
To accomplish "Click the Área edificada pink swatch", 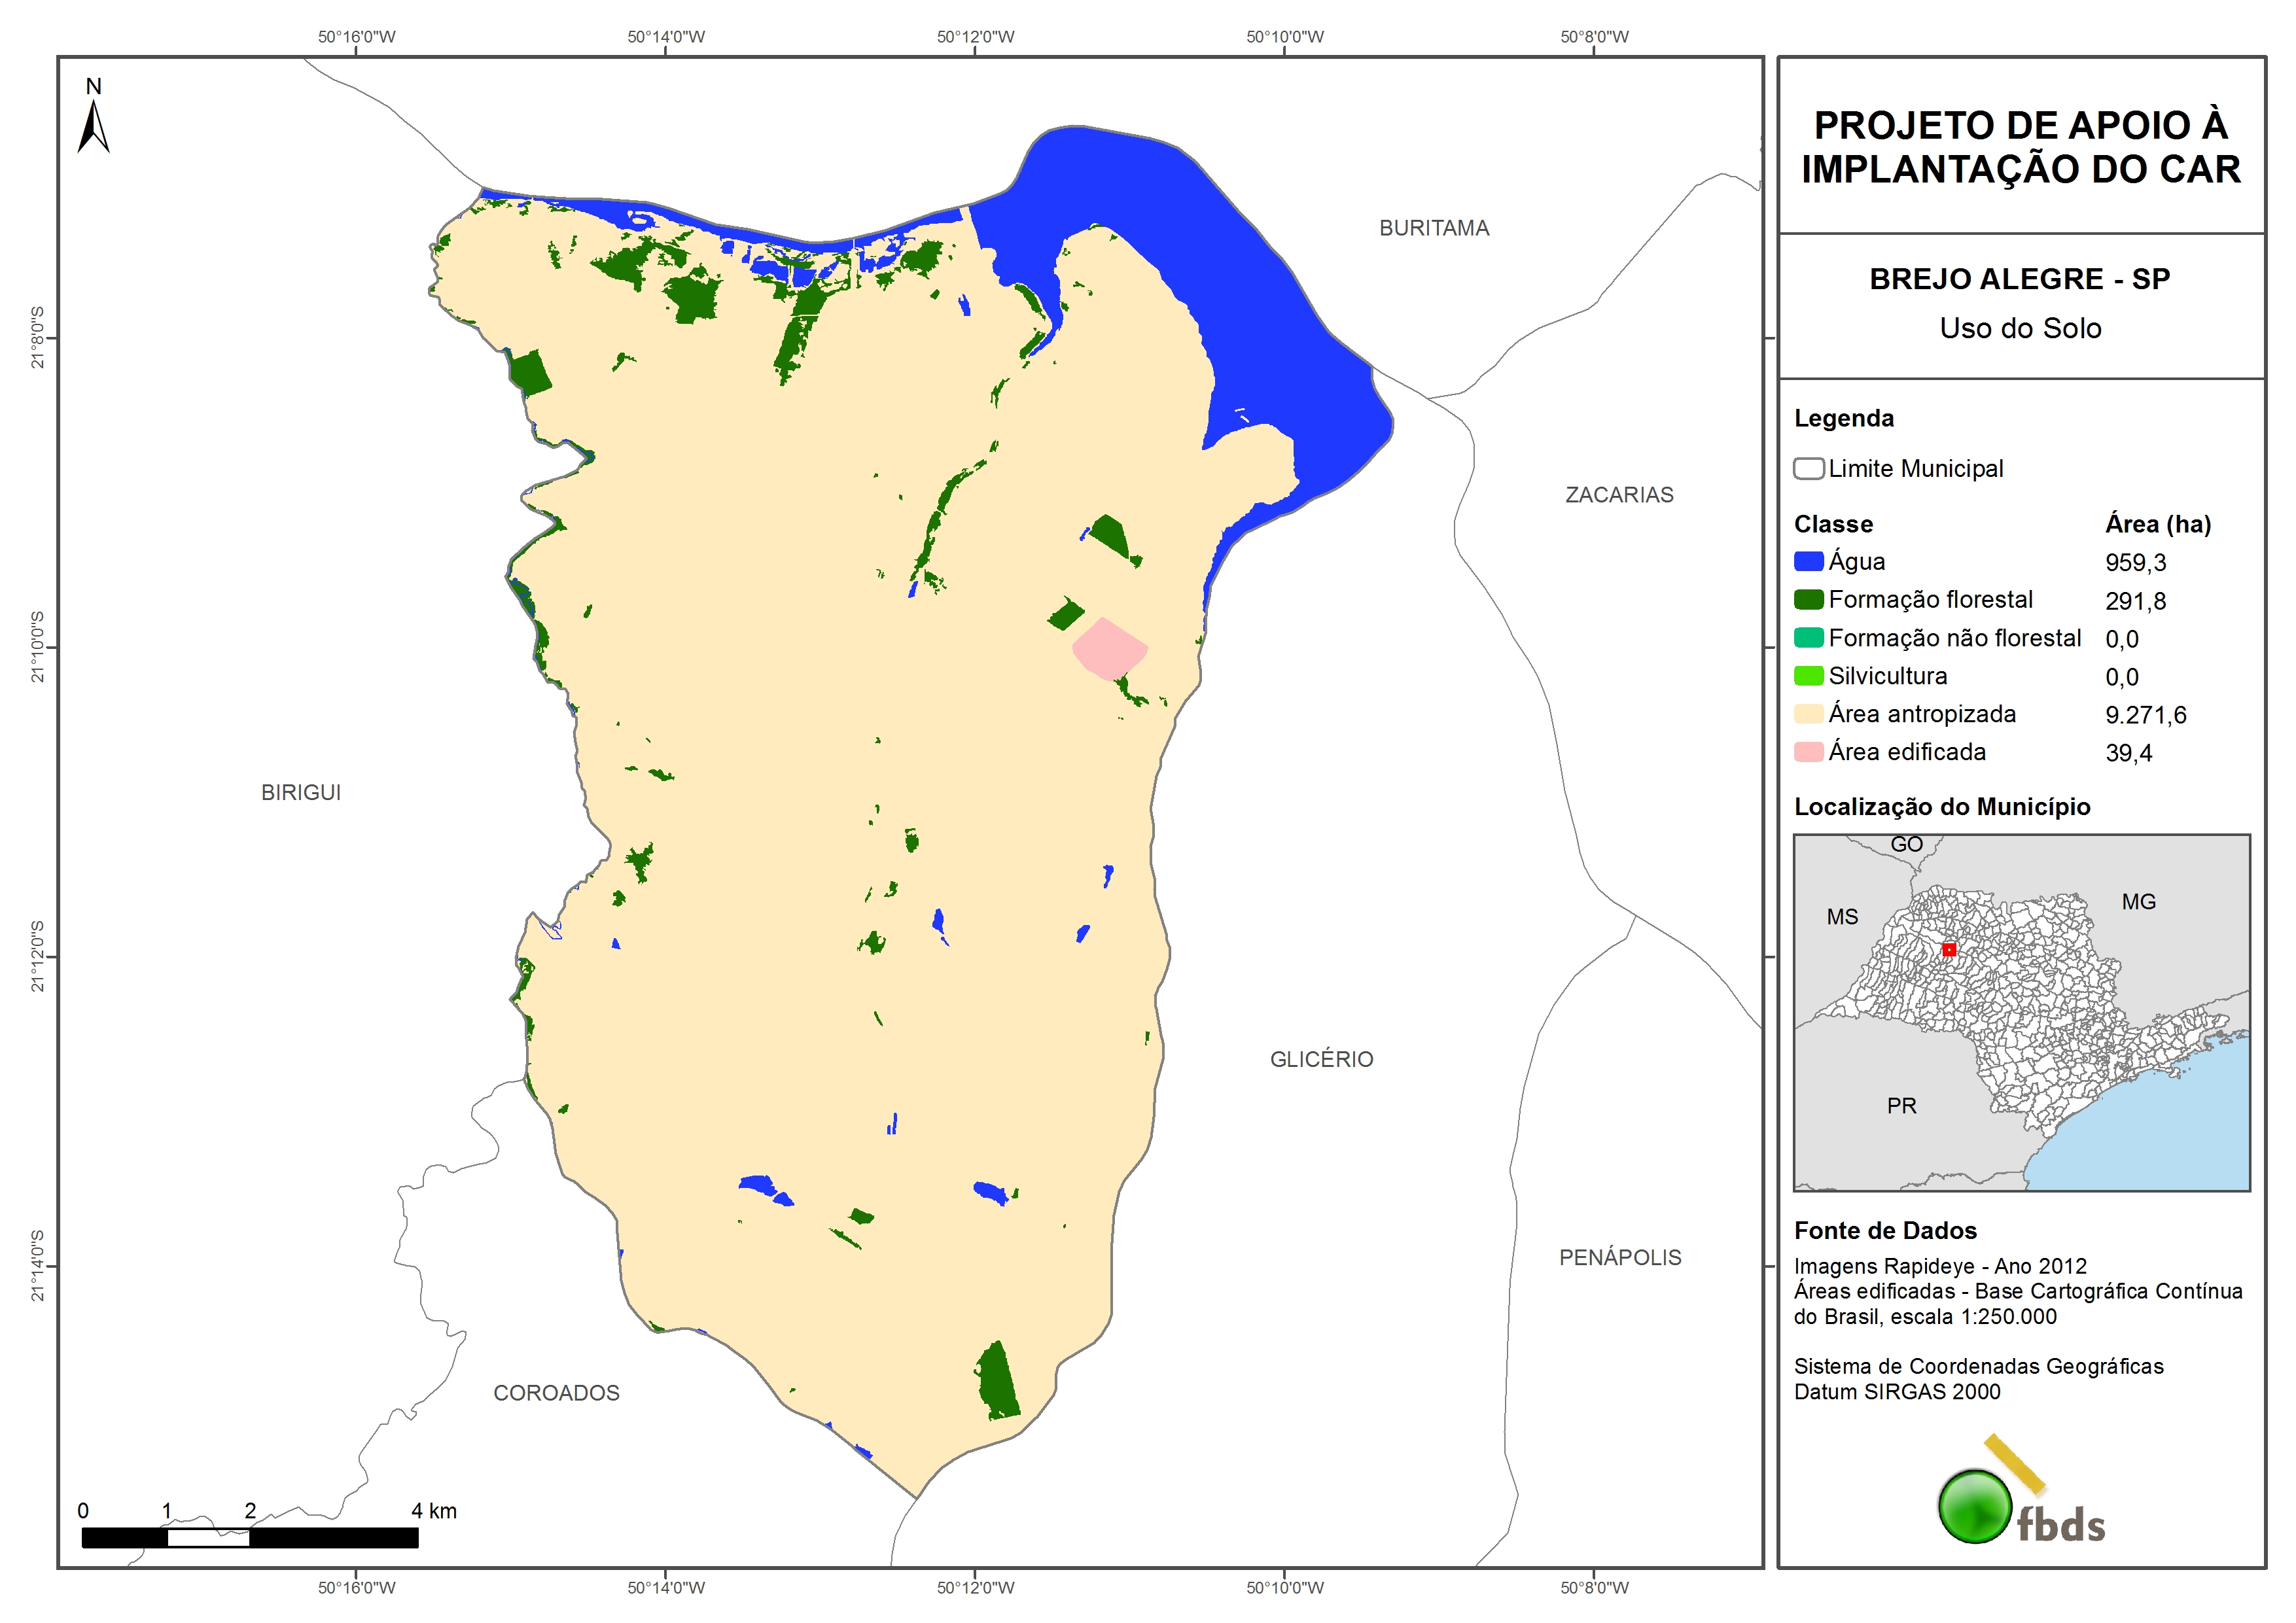I will pyautogui.click(x=1808, y=752).
